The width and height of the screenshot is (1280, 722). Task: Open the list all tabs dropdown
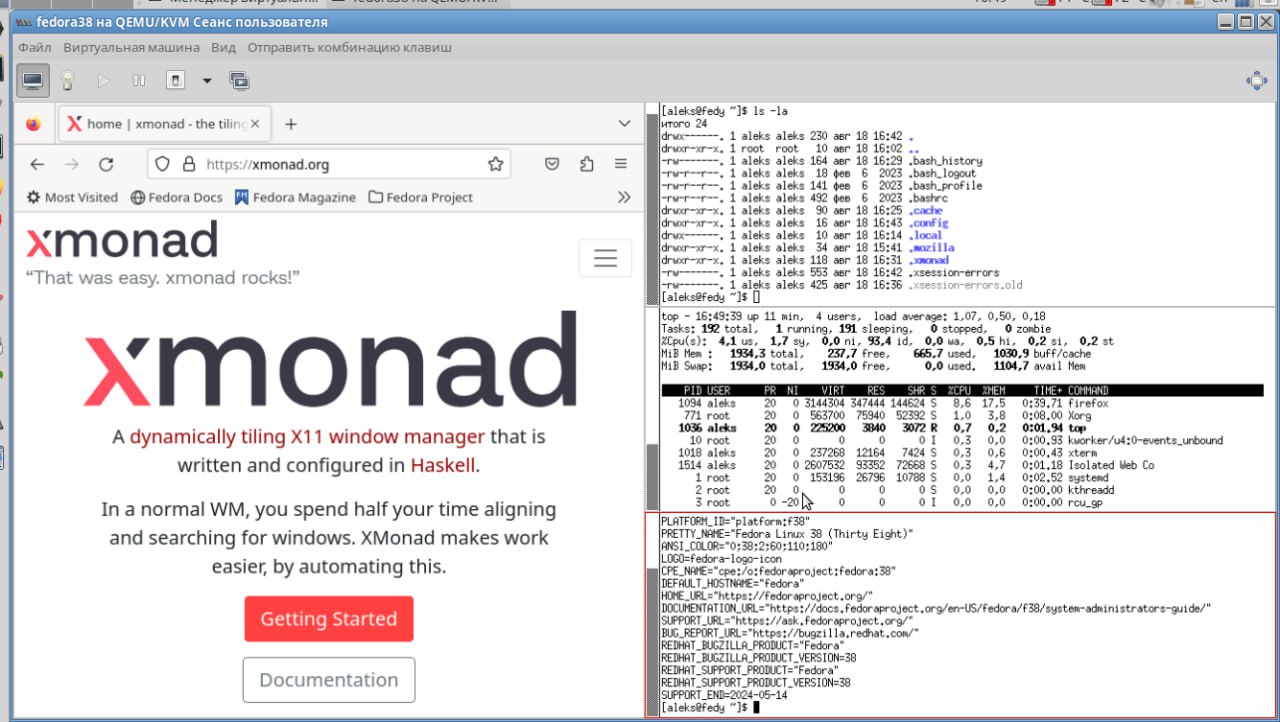point(624,124)
